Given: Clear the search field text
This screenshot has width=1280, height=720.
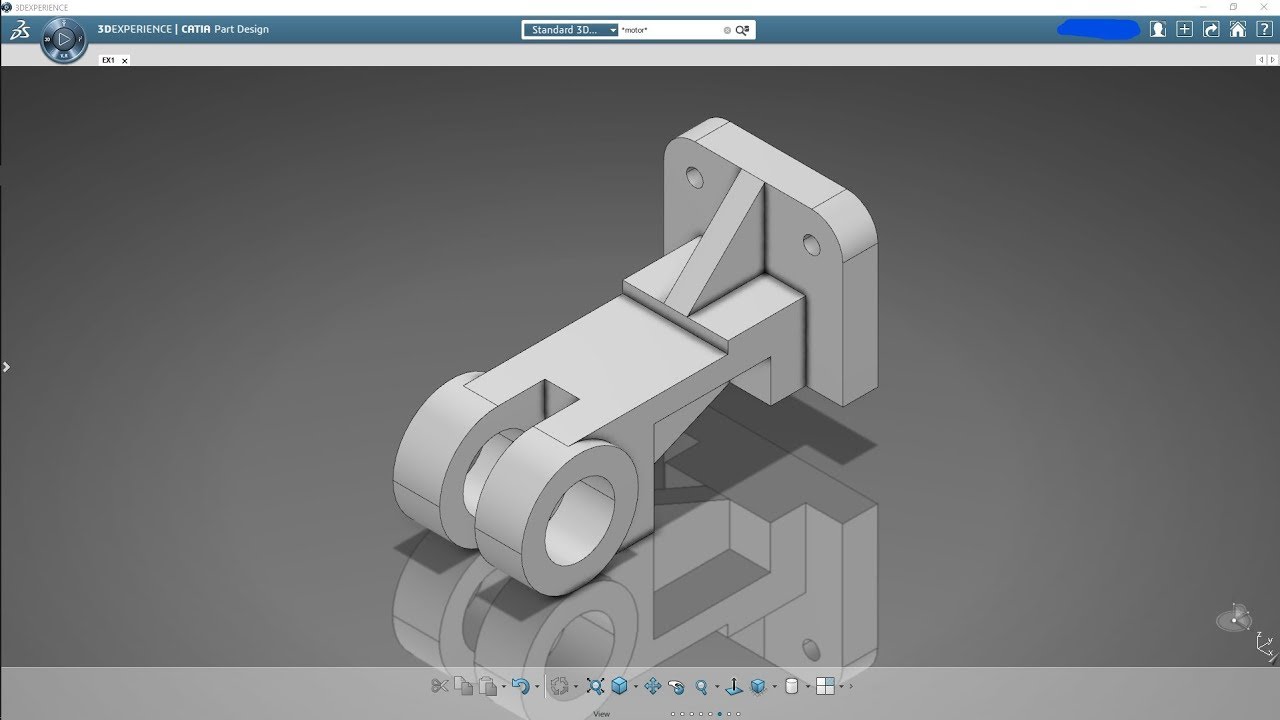Looking at the screenshot, I should 727,30.
